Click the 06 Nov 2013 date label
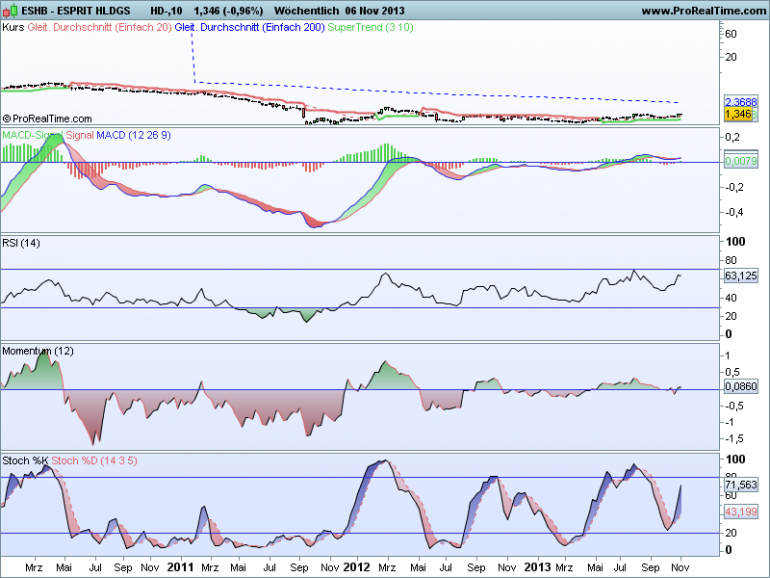This screenshot has width=770, height=578. [375, 11]
